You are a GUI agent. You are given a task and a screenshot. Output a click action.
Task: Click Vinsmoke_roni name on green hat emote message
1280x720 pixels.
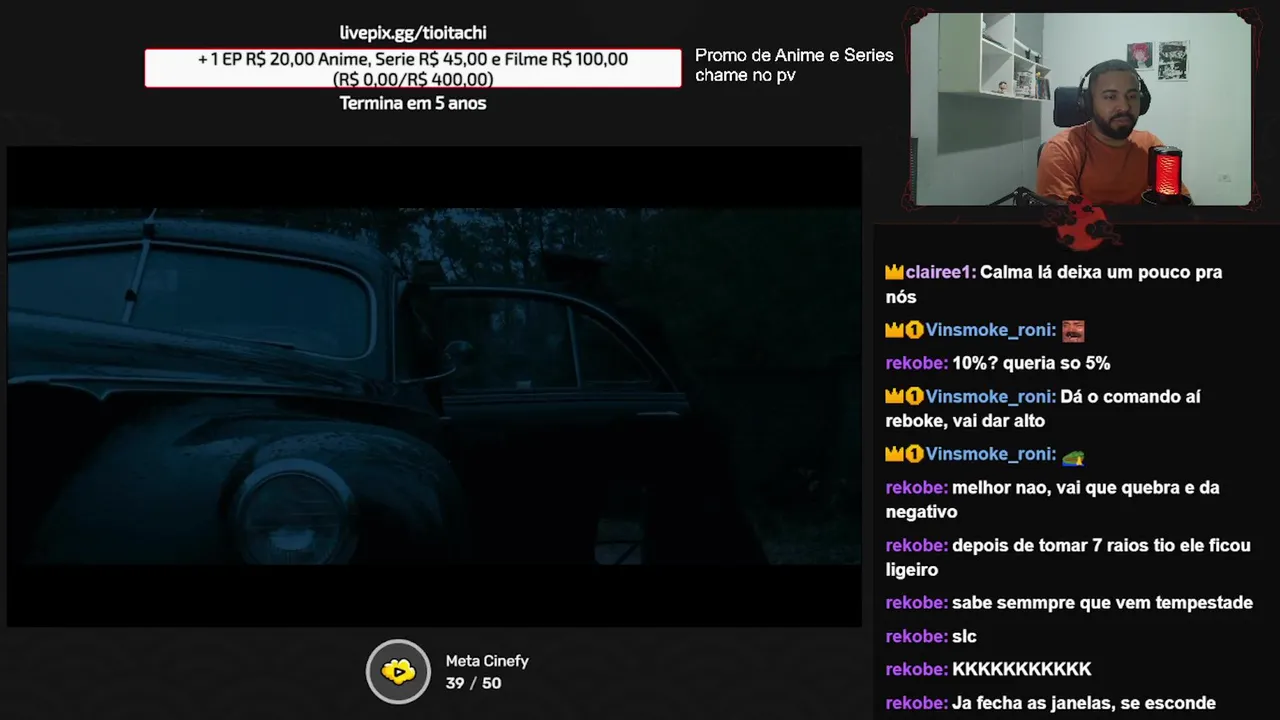coord(990,455)
